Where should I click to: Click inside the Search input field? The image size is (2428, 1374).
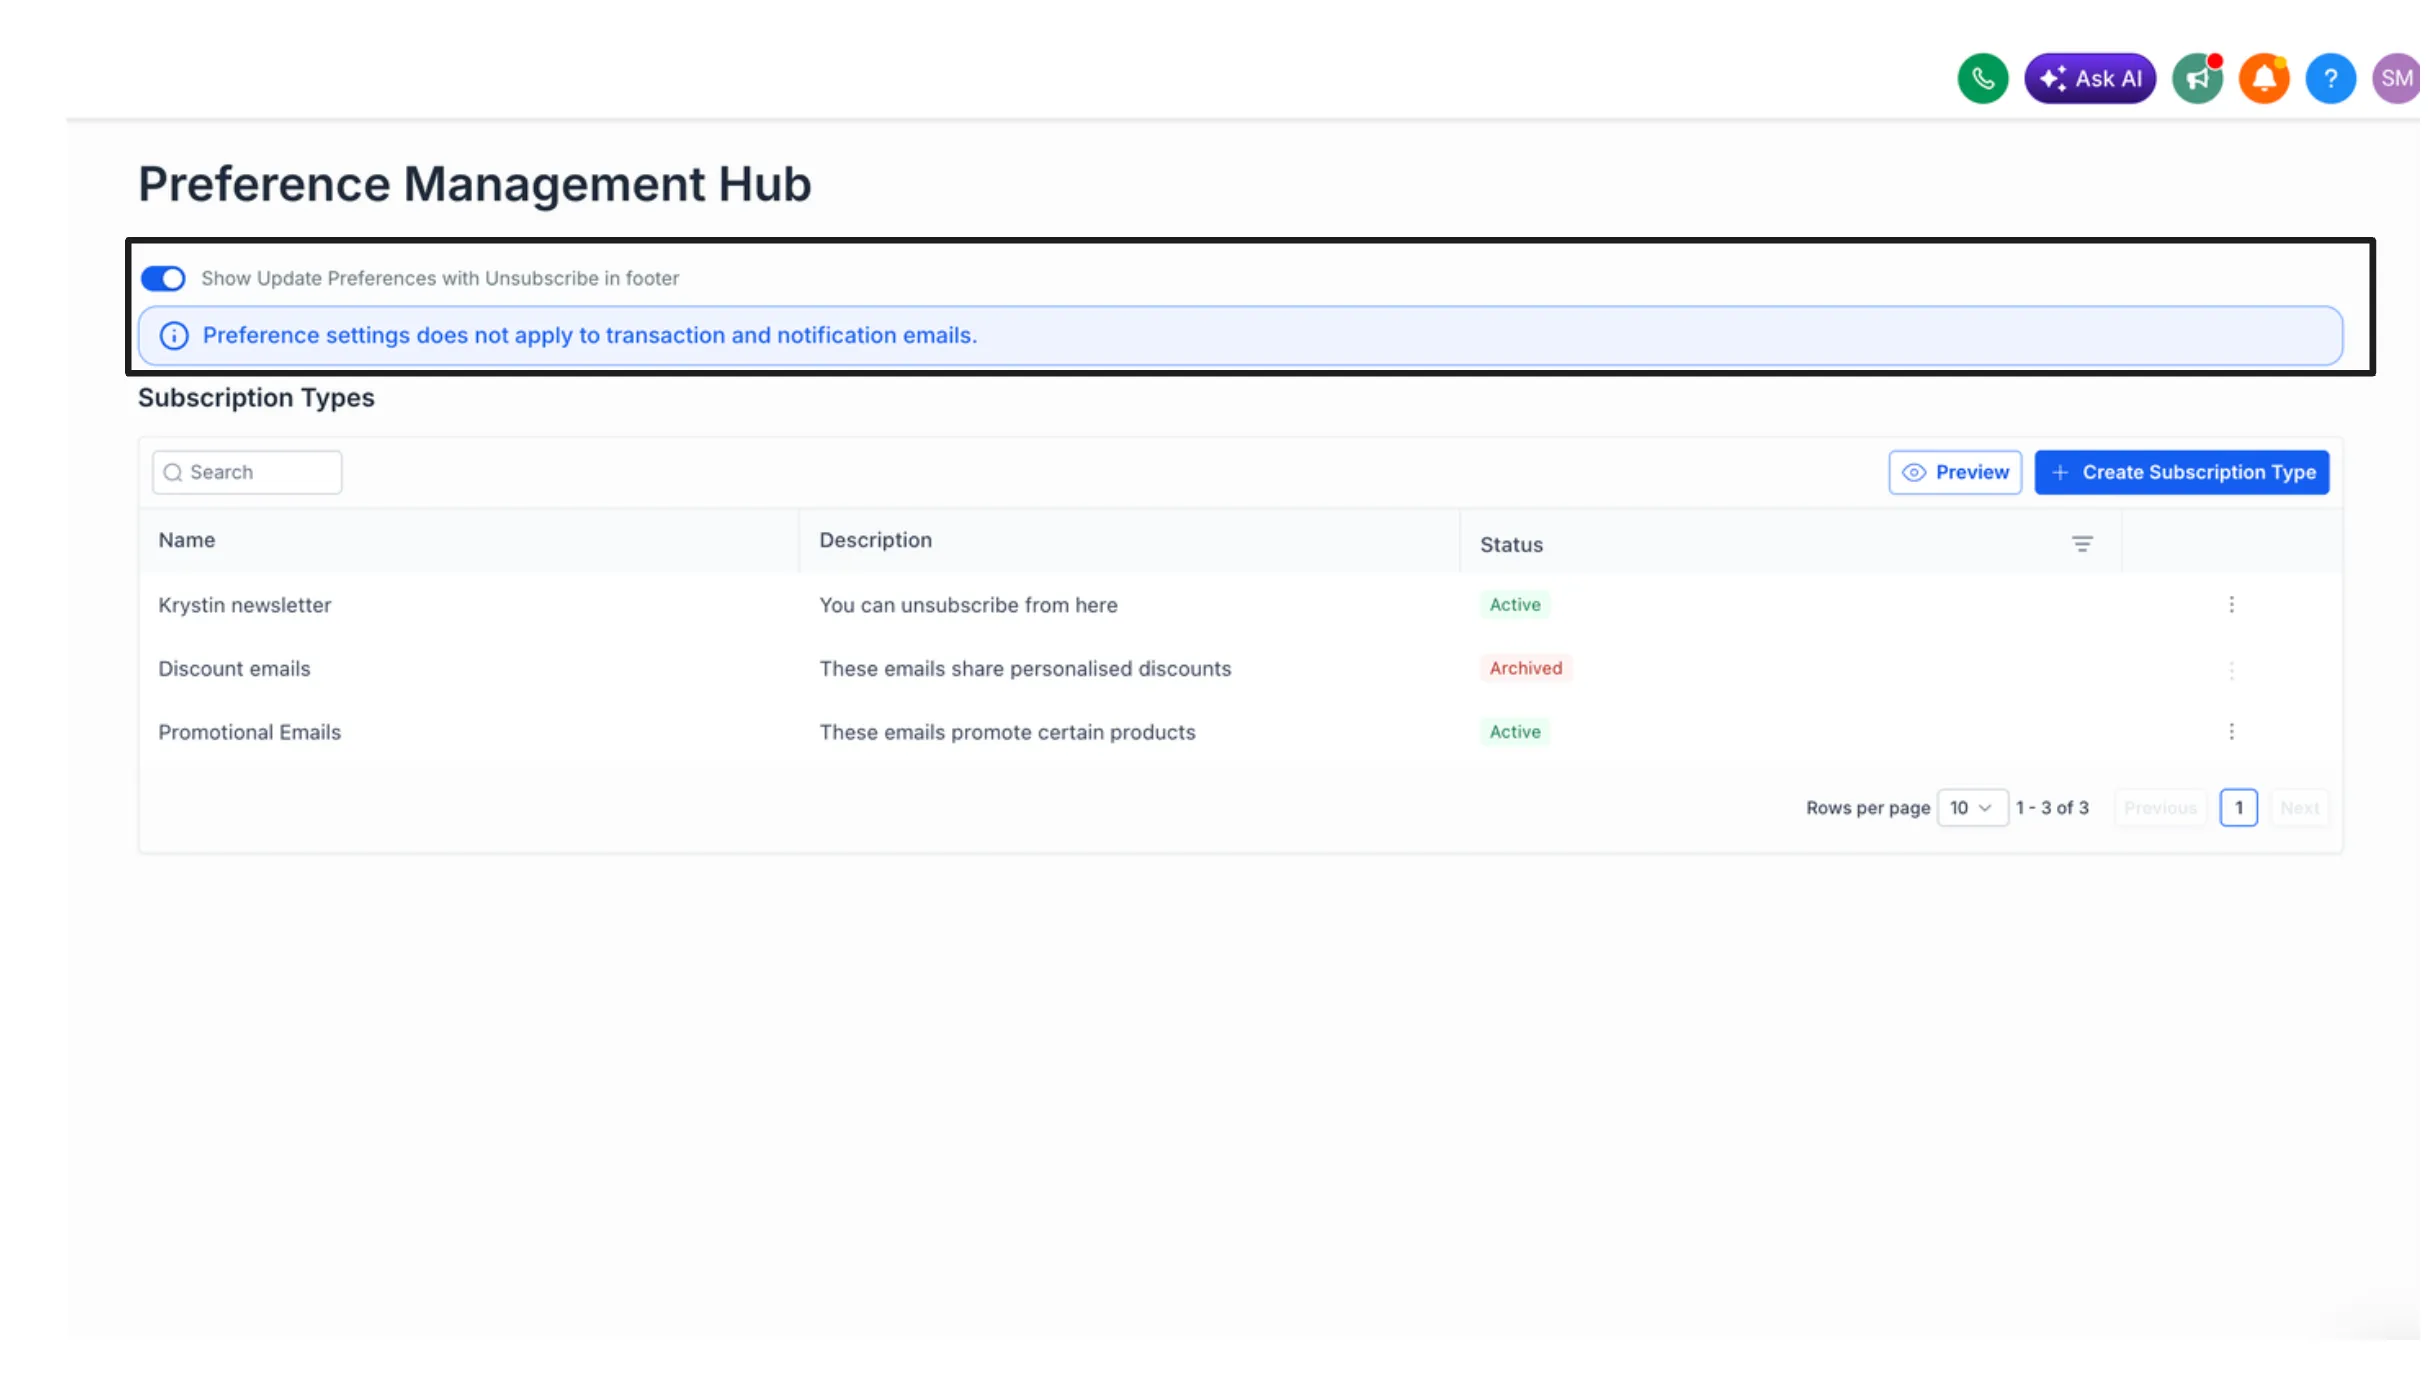pos(250,472)
